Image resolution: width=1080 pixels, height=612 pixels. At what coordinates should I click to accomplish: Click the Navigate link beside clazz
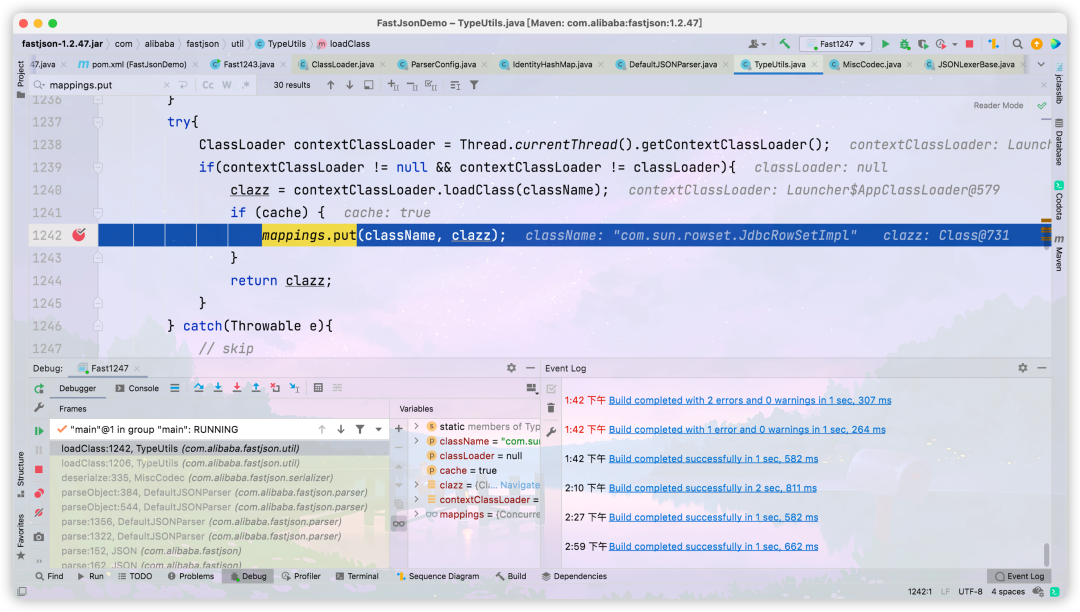click(x=520, y=485)
